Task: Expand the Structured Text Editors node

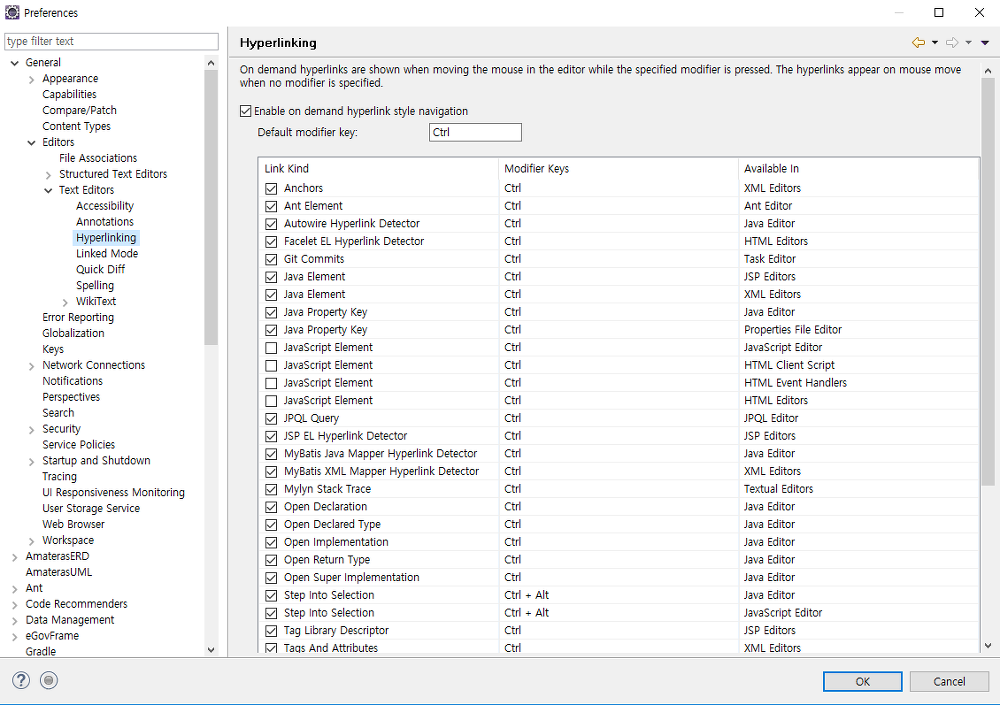Action: point(48,175)
